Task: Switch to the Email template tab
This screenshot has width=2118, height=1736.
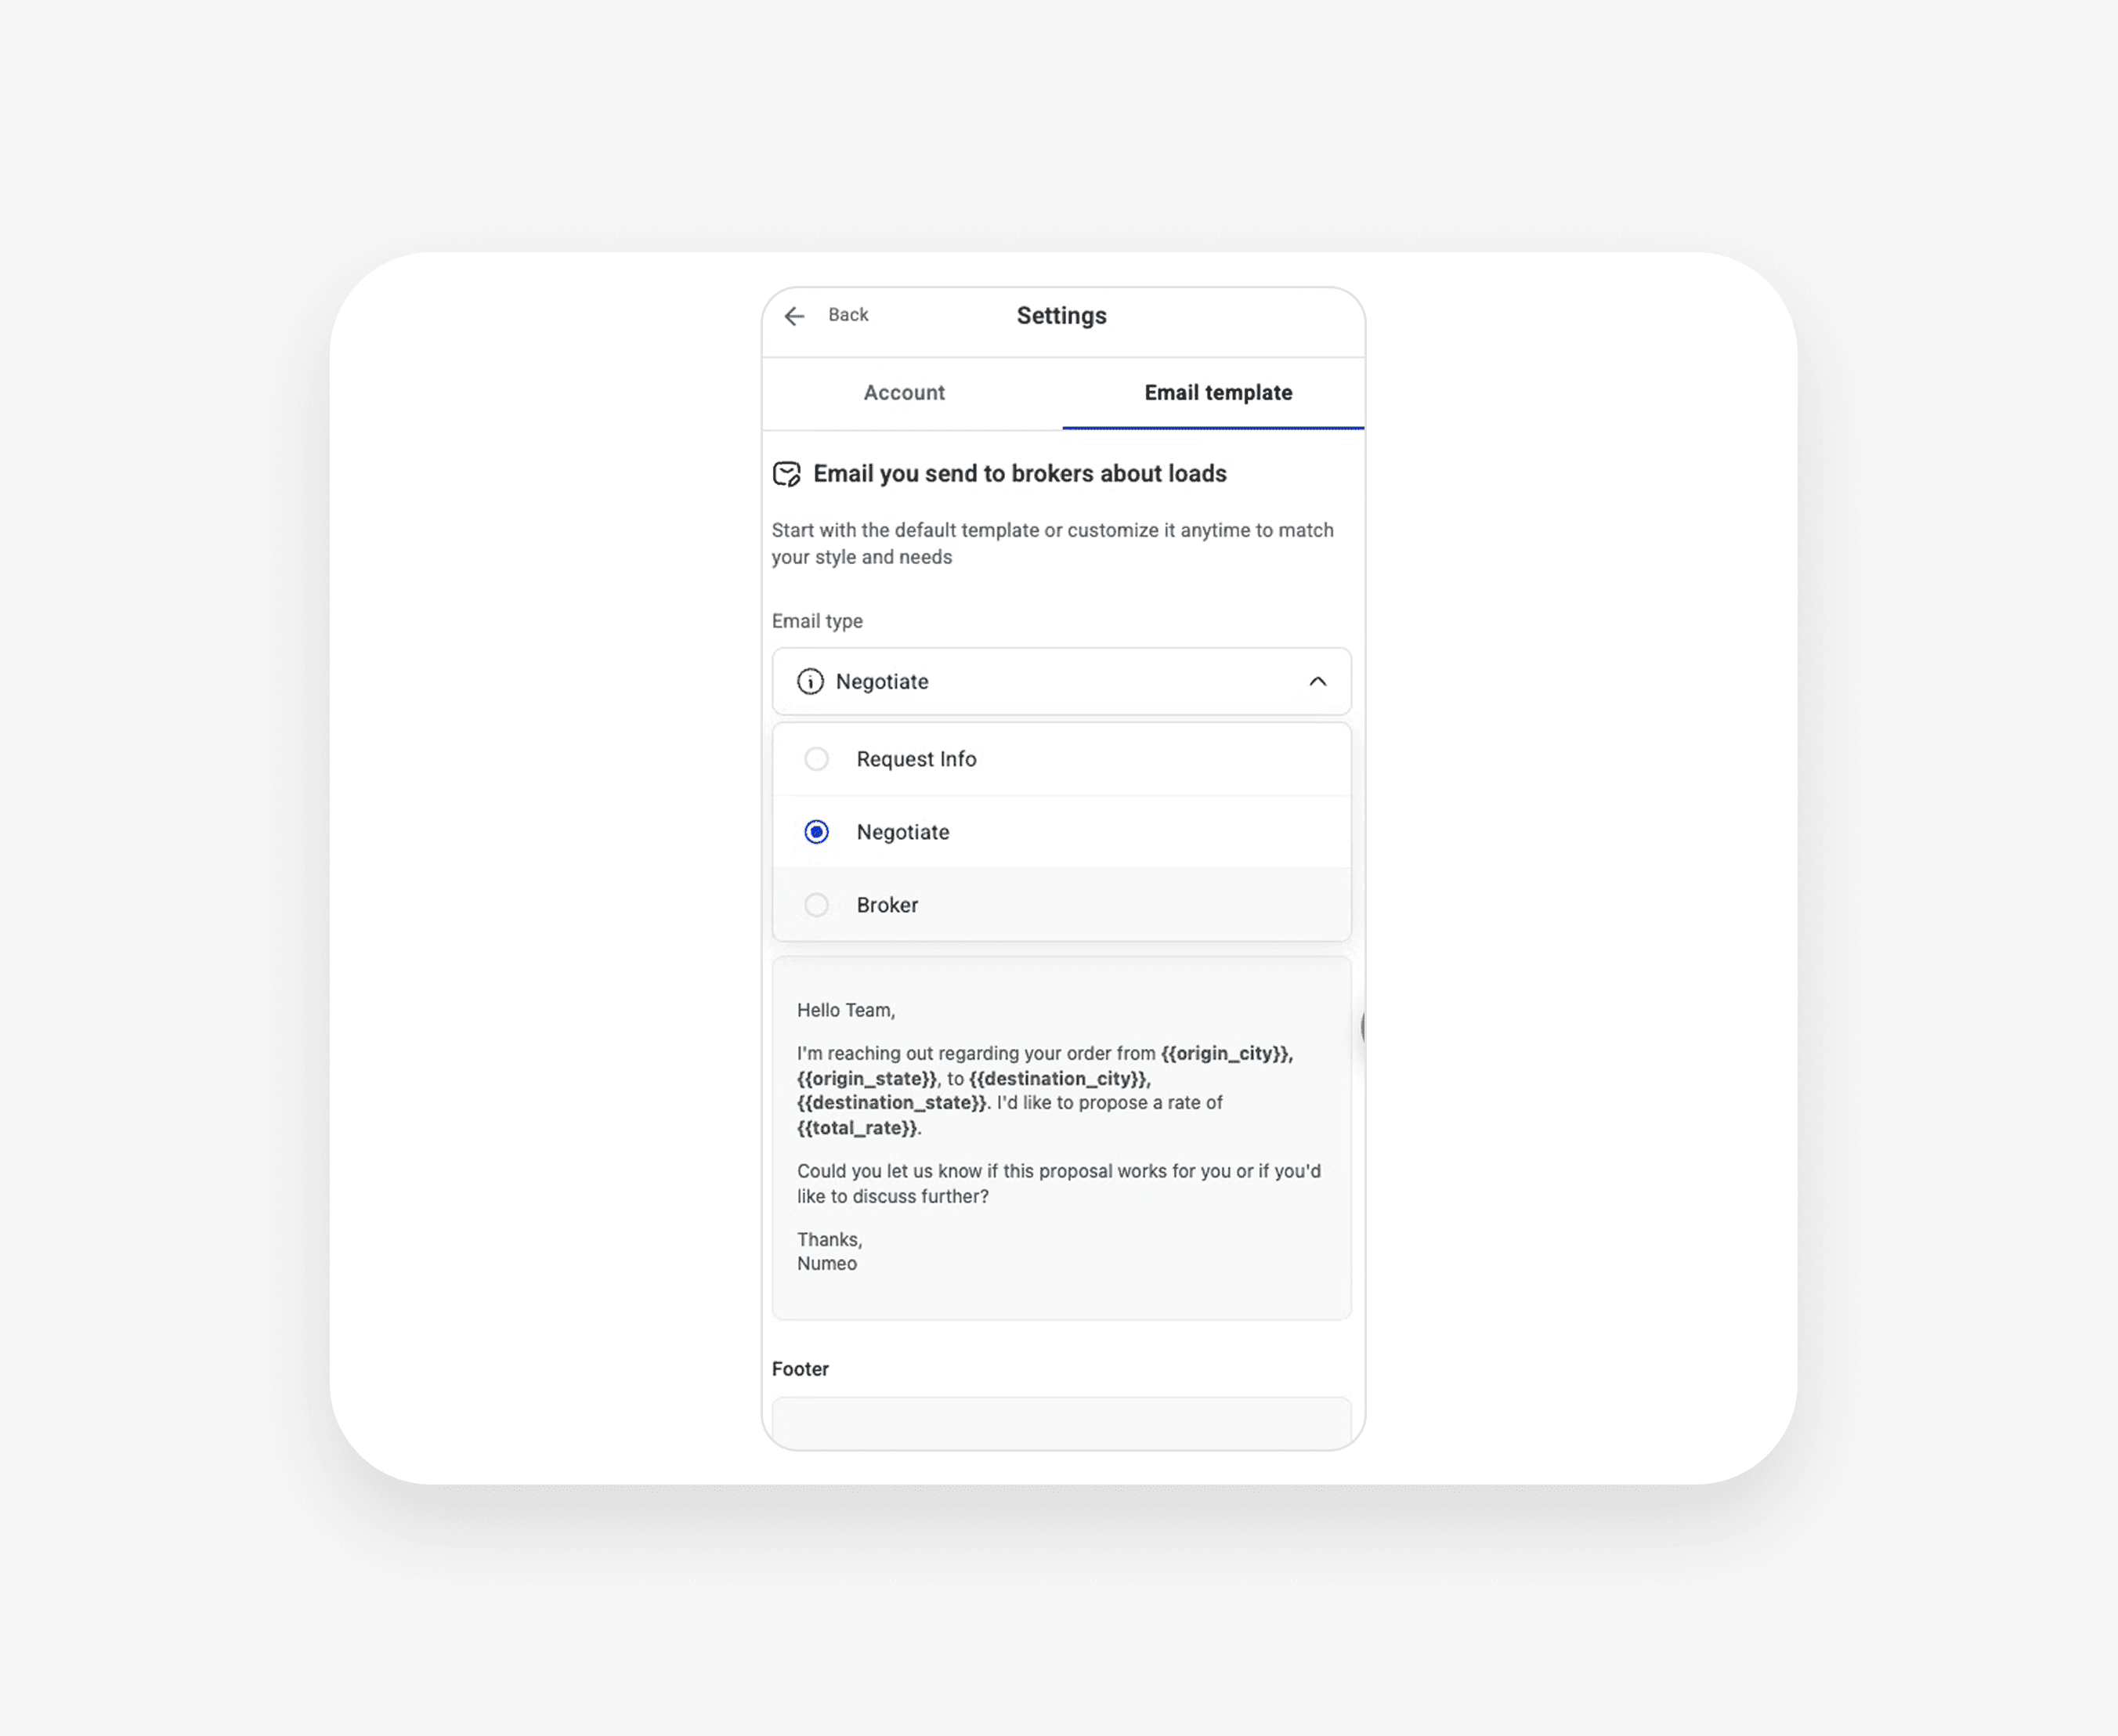Action: [x=1217, y=392]
